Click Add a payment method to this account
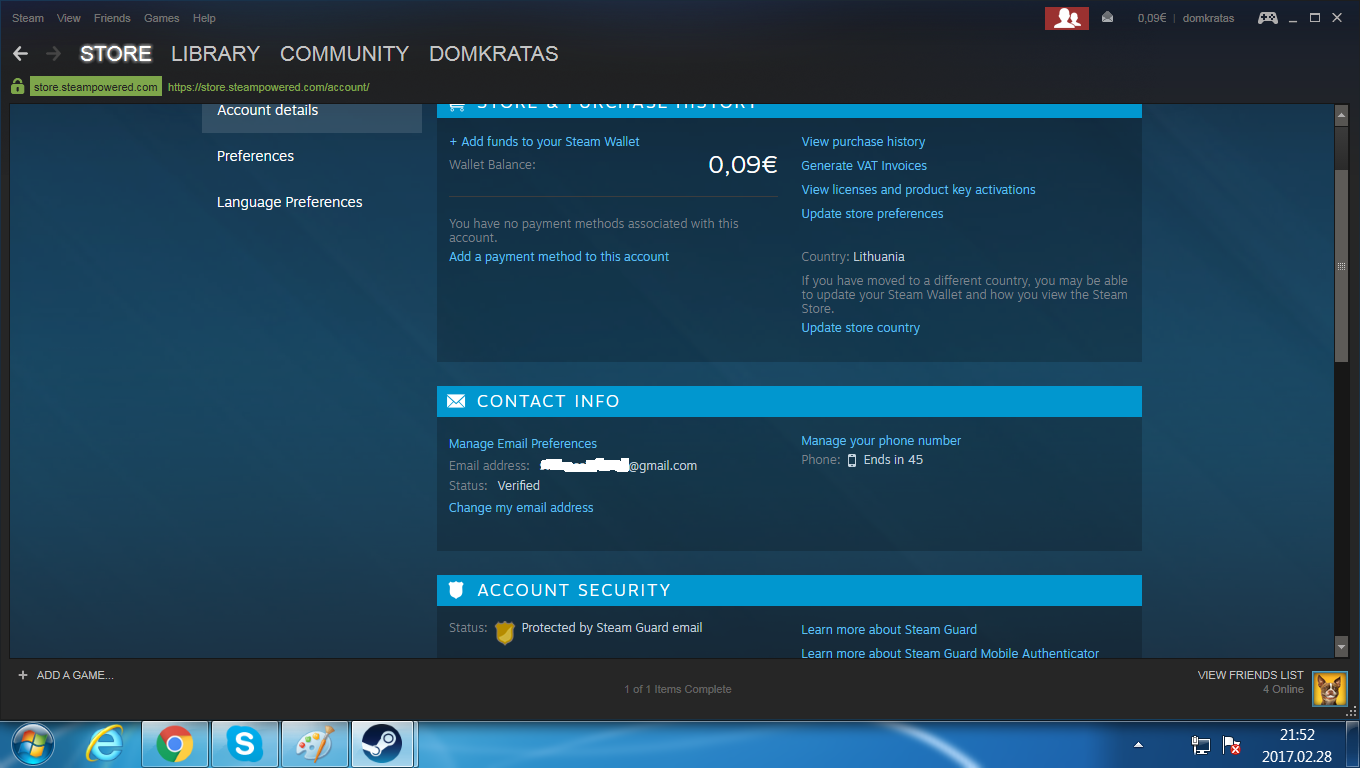Viewport: 1360px width, 768px height. (x=559, y=257)
